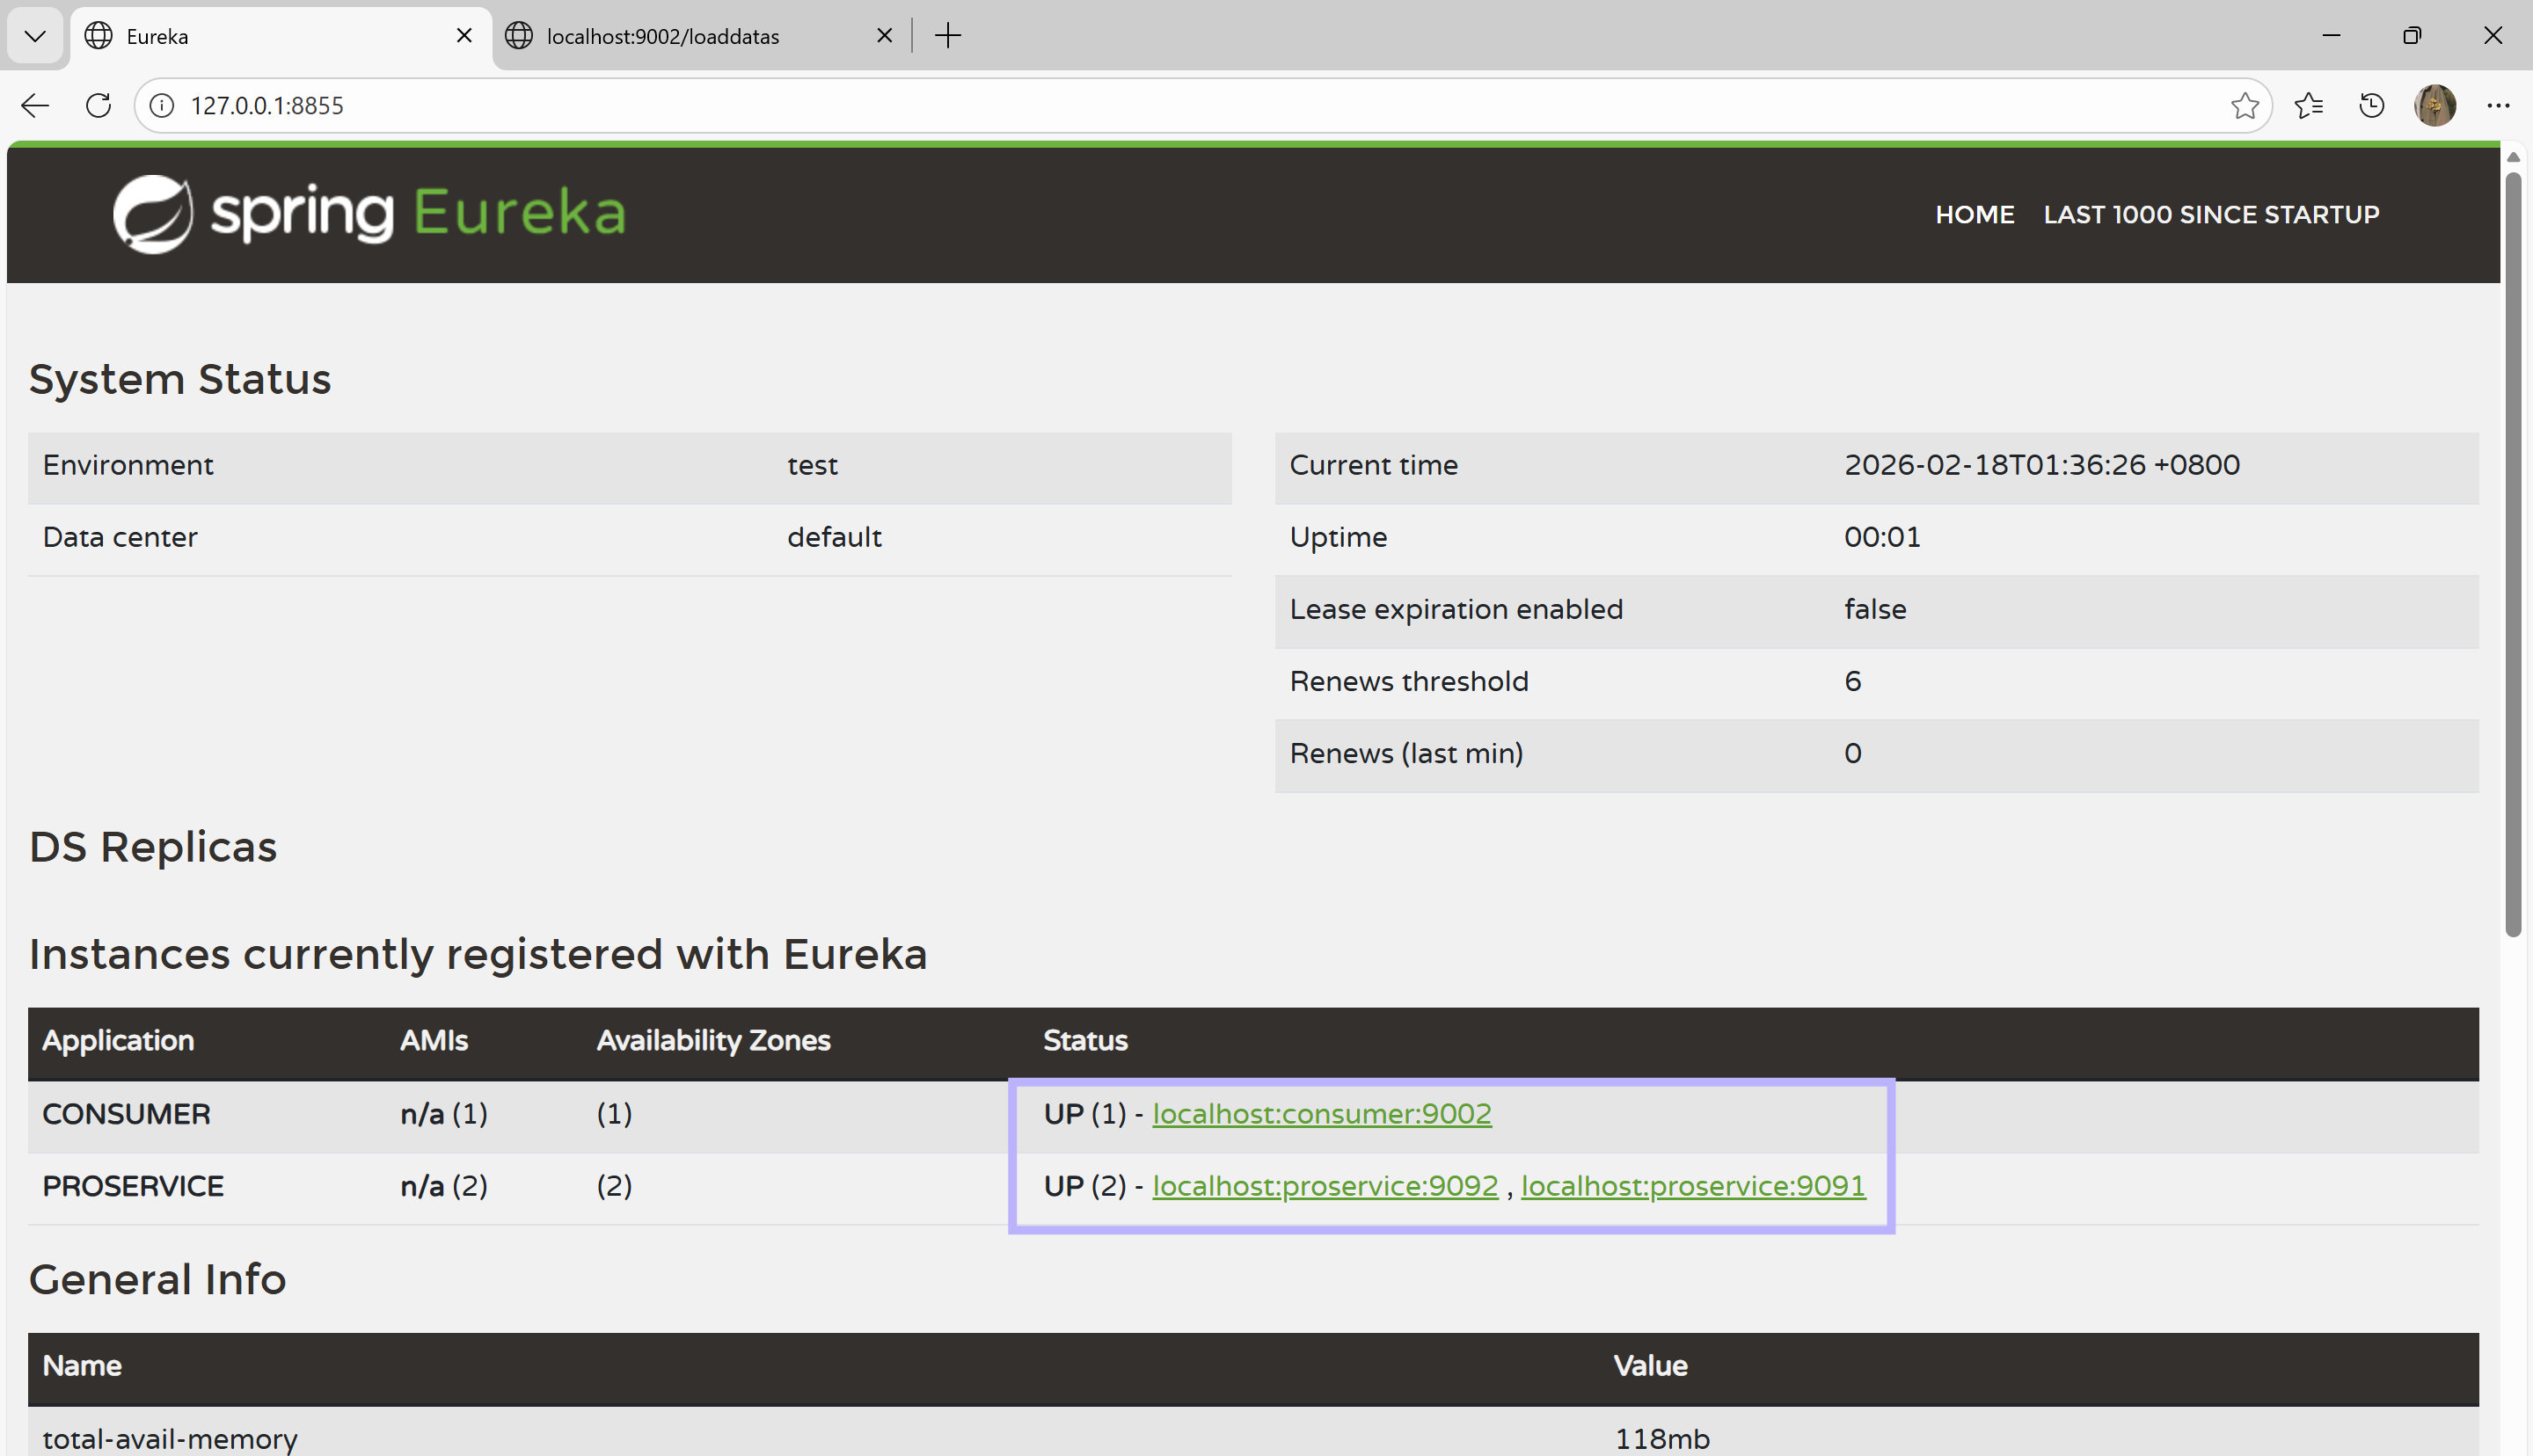The image size is (2533, 1456).
Task: Click the n/a (1) AMIs cell for CONSUMER
Action: (x=444, y=1114)
